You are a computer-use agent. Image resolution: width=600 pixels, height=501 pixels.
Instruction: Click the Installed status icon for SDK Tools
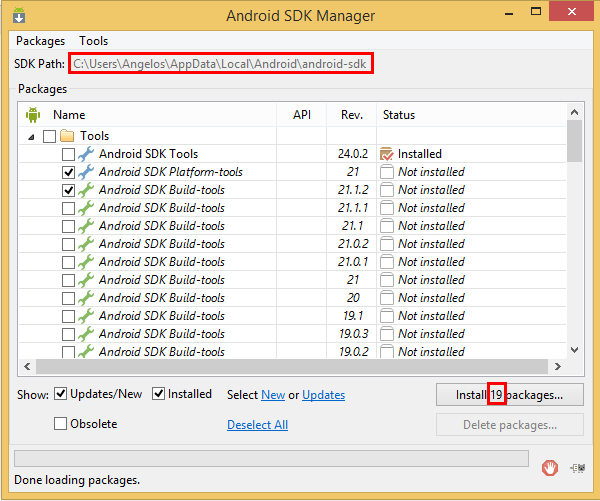[x=386, y=154]
